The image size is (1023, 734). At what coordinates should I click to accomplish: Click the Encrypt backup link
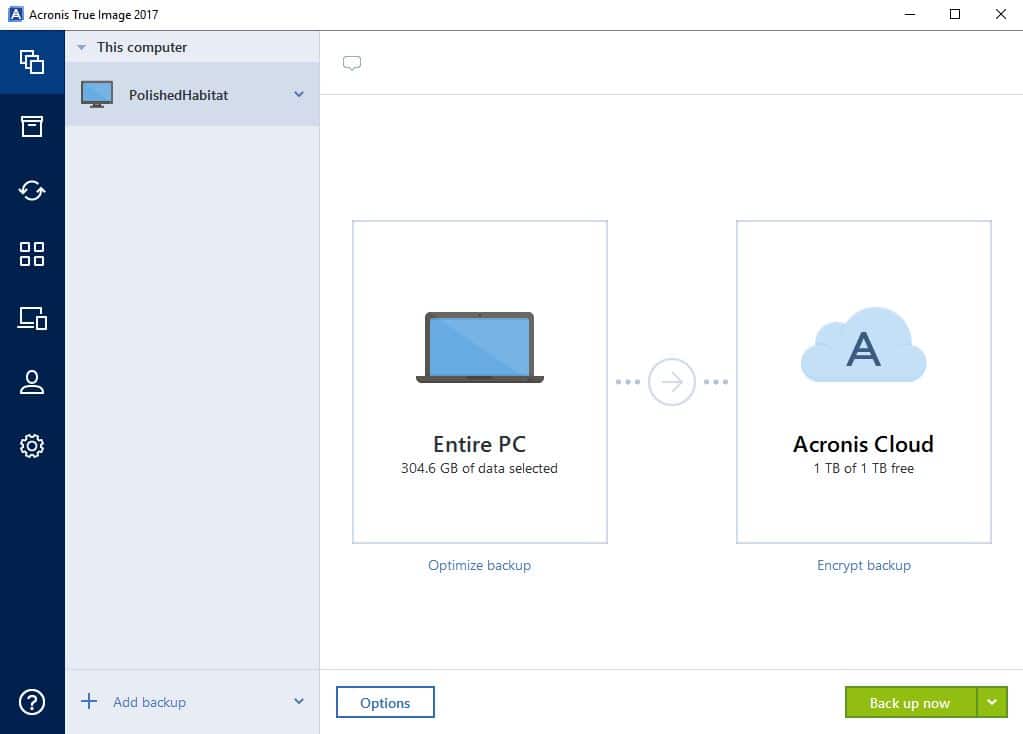pyautogui.click(x=864, y=565)
